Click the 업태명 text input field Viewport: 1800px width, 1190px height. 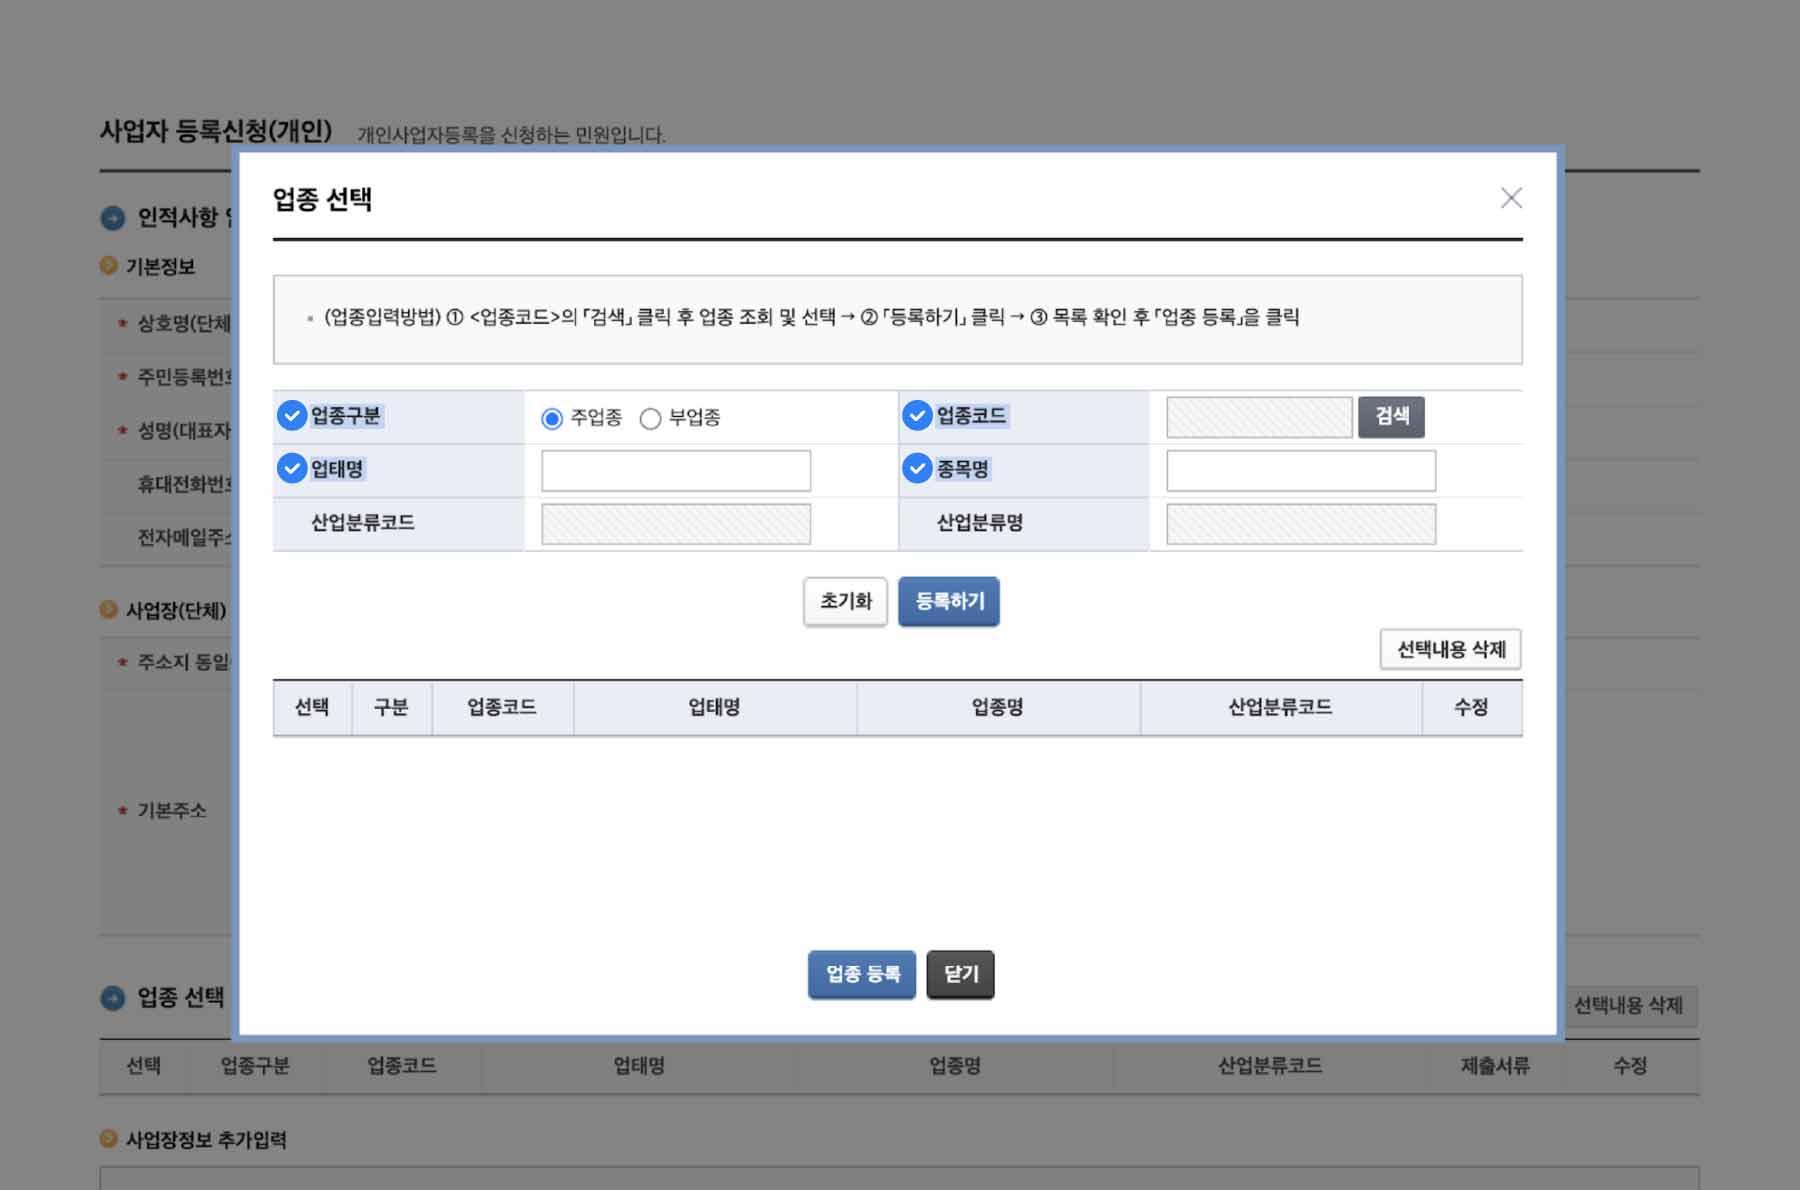[676, 471]
